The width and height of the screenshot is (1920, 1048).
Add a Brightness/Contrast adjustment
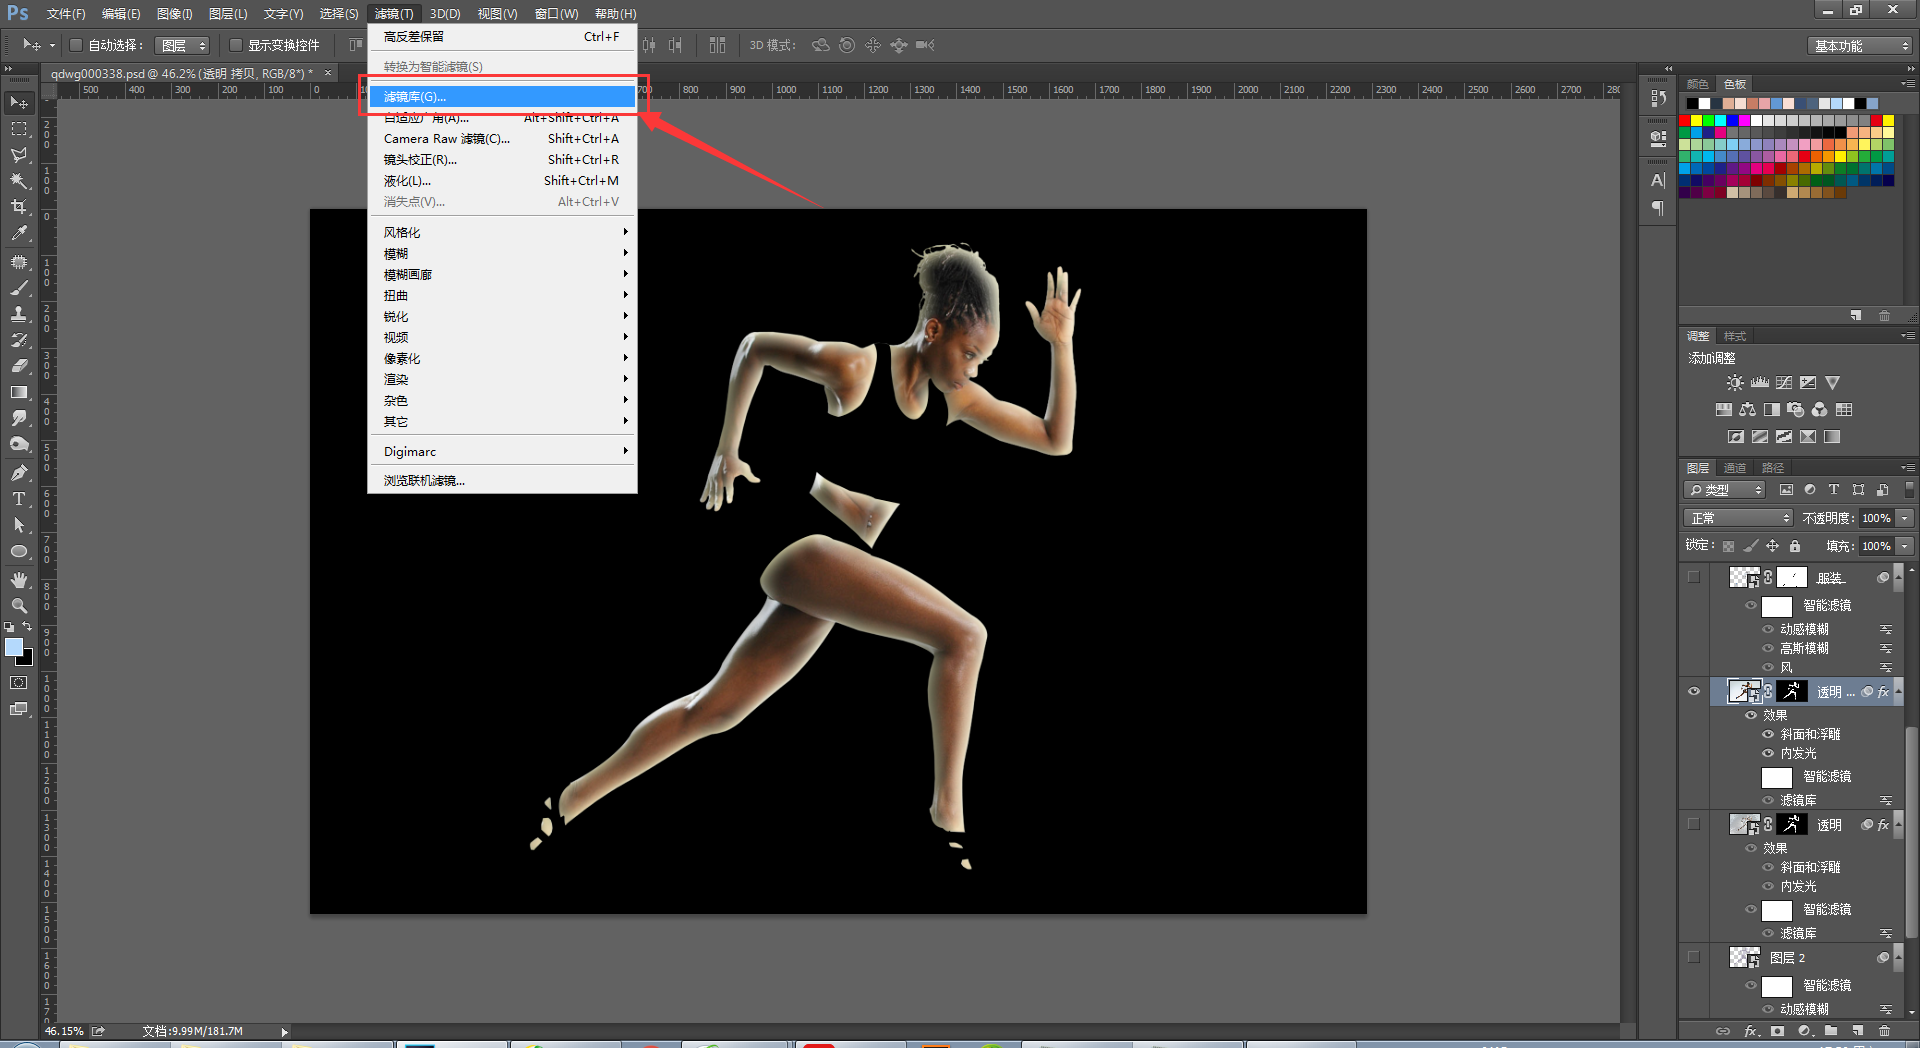pos(1735,383)
